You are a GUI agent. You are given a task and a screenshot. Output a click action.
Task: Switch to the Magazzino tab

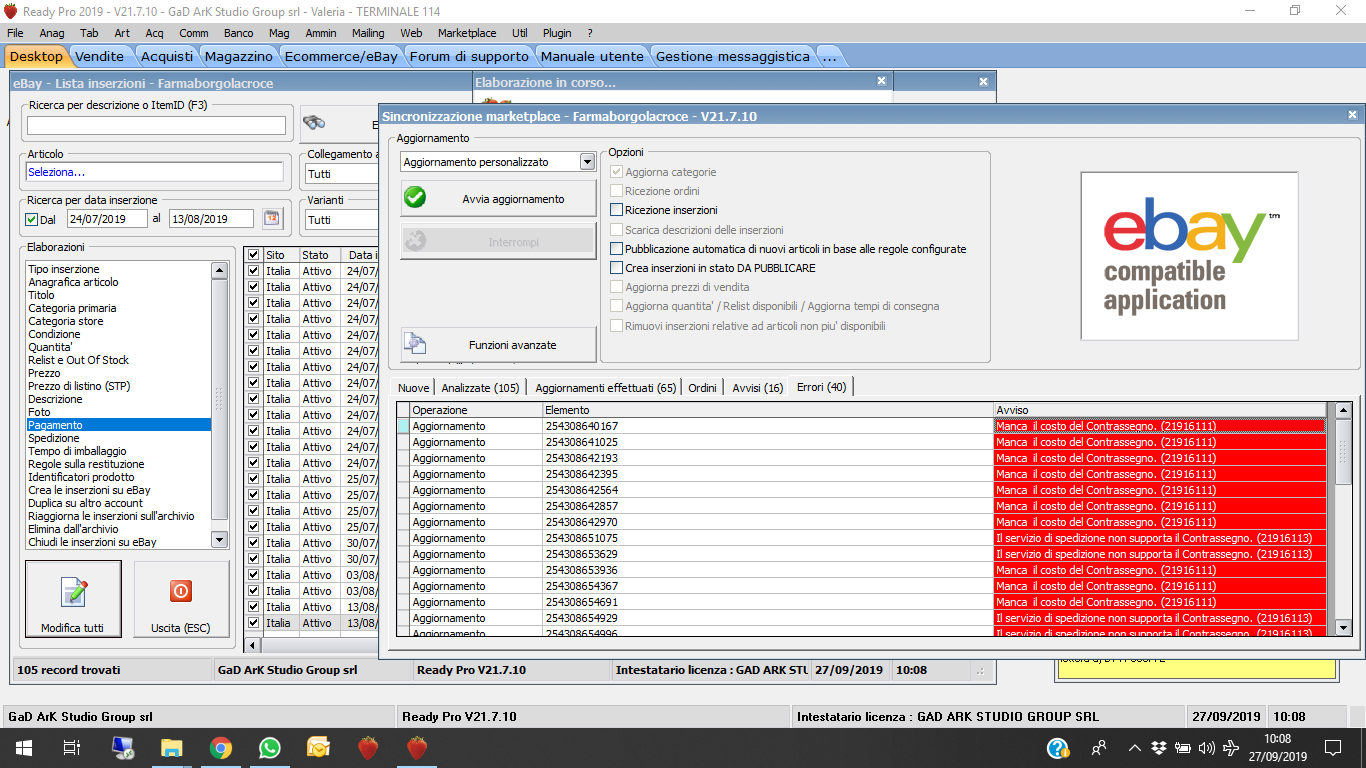[x=239, y=56]
